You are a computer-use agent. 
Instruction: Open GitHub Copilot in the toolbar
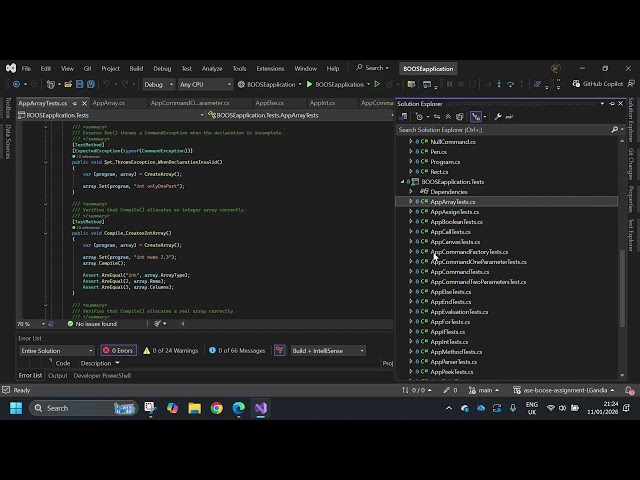(598, 84)
